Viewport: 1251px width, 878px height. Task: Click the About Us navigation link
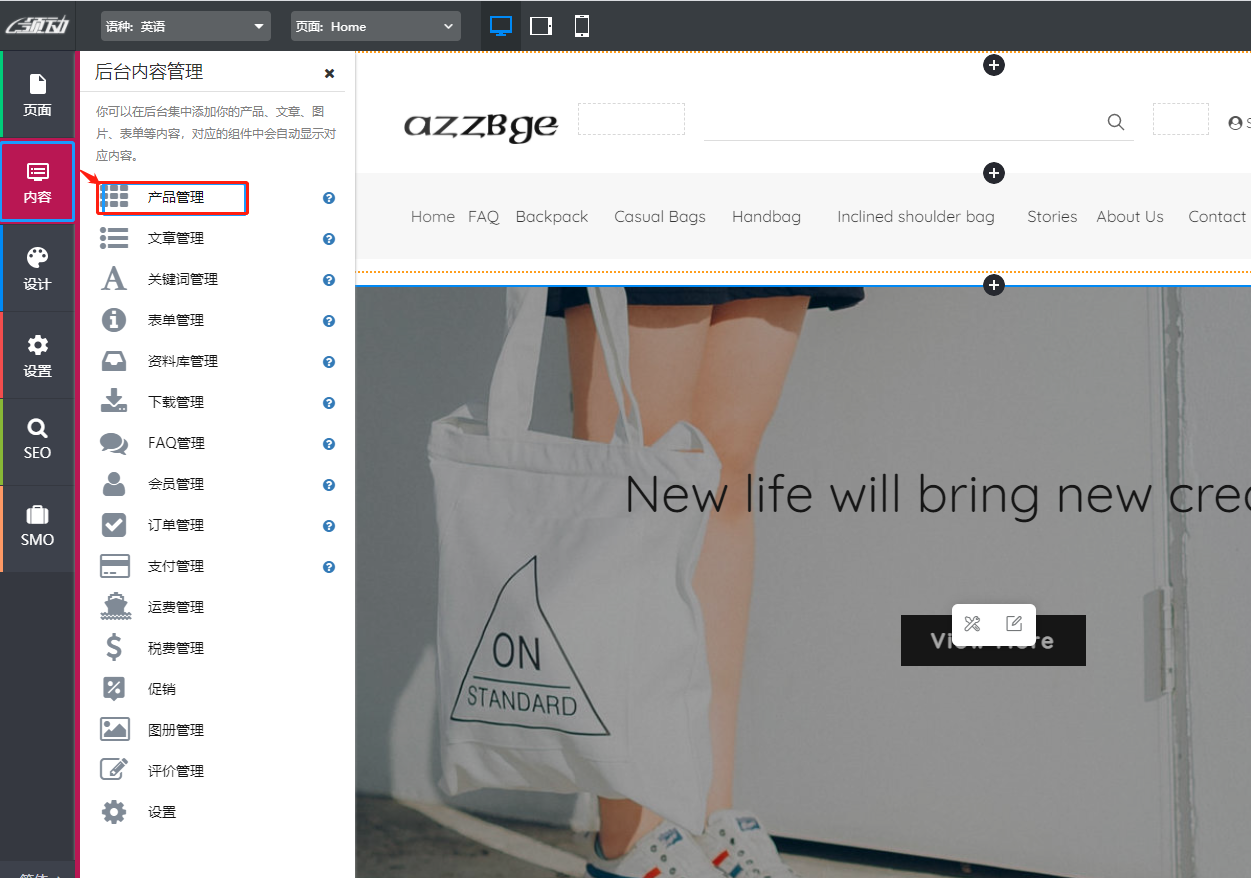1130,217
